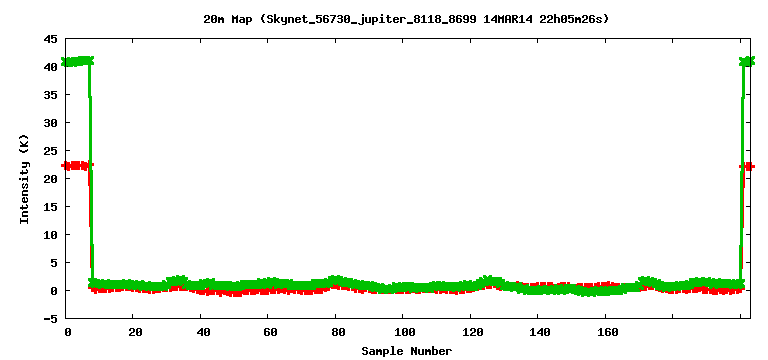
Task: Click the 'Intensity (K)' y-axis label
Action: pyautogui.click(x=24, y=179)
